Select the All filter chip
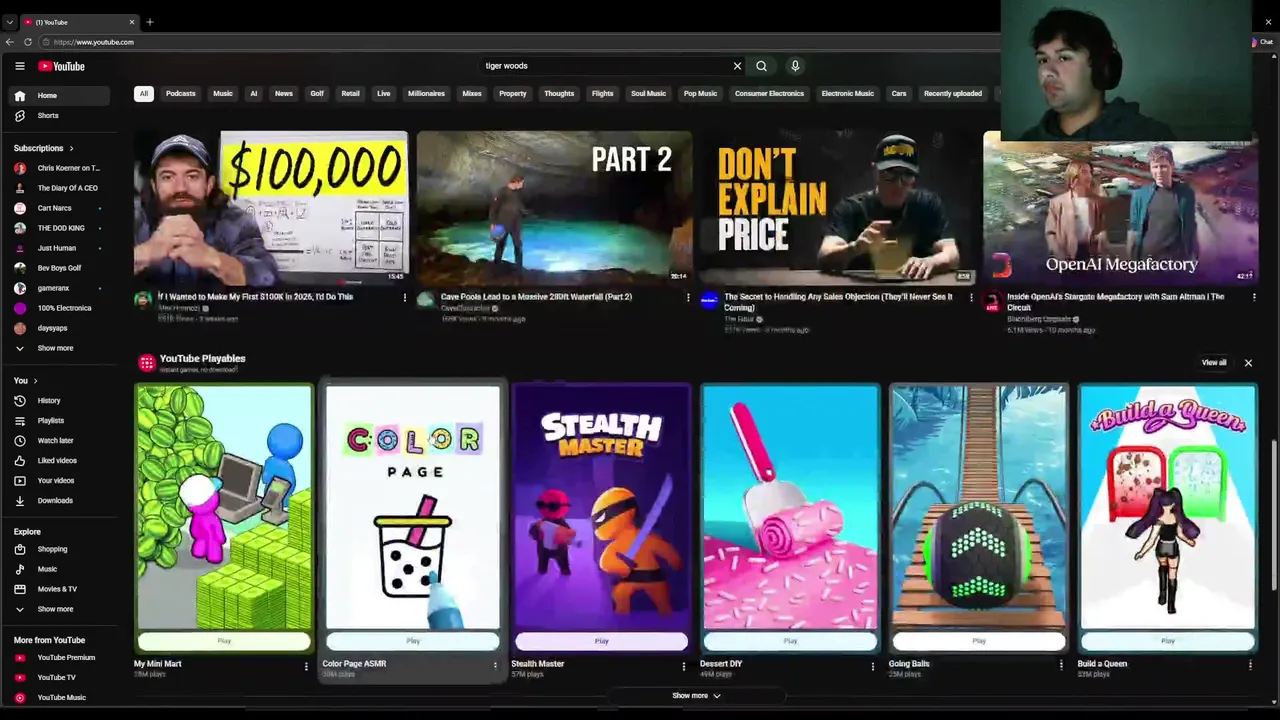The width and height of the screenshot is (1280, 720). pos(143,94)
